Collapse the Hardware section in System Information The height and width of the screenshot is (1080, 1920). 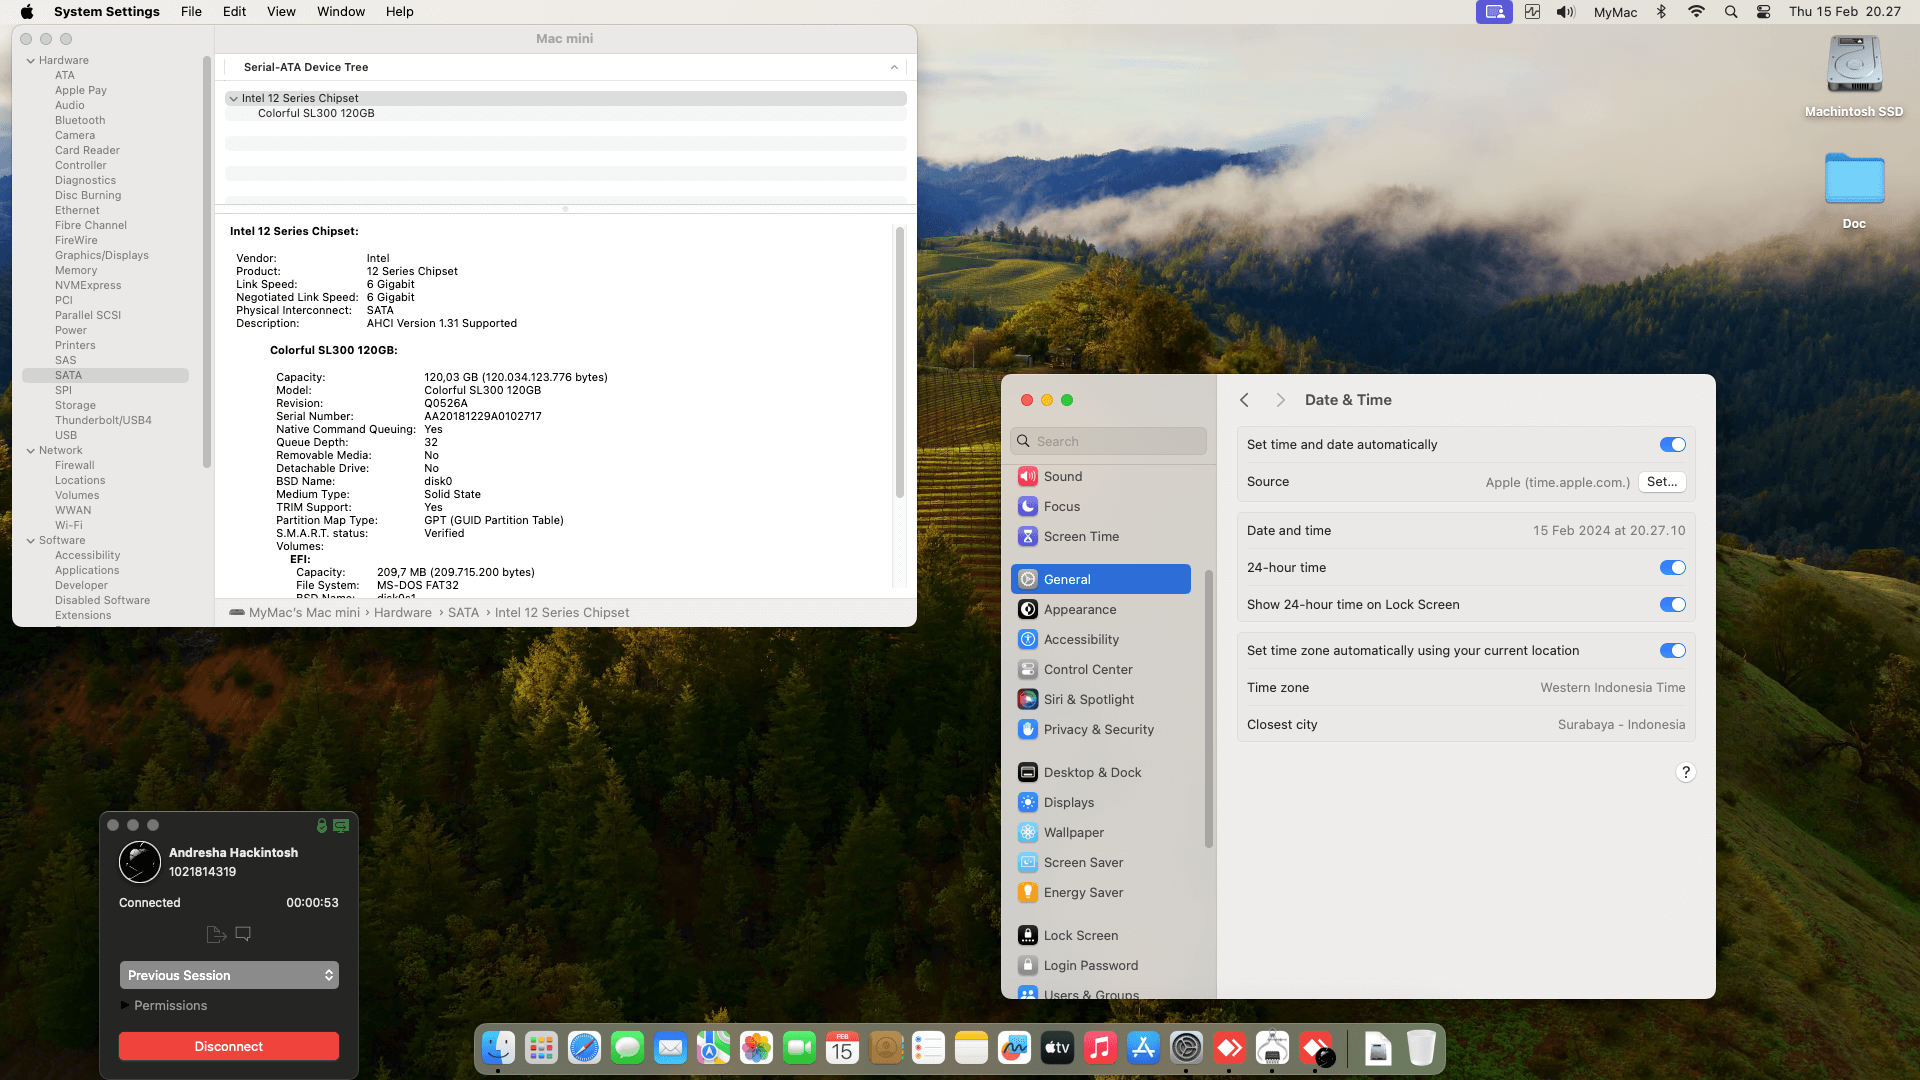31,61
